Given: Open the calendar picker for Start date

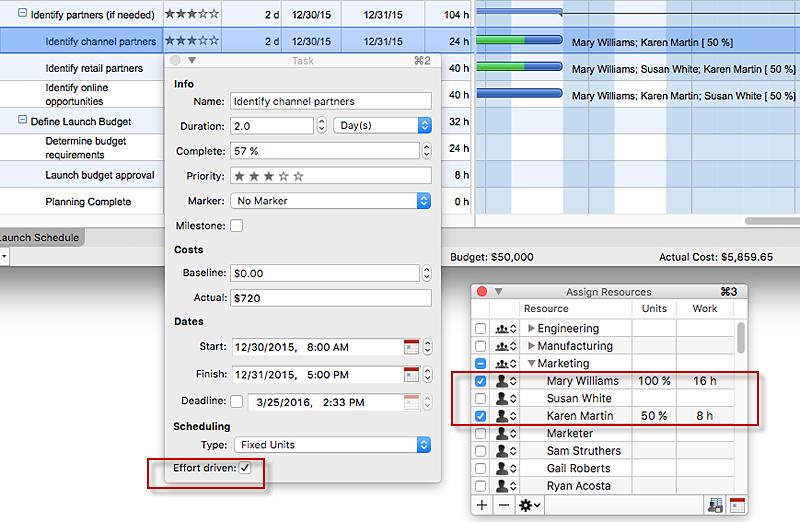Looking at the screenshot, I should [x=411, y=347].
